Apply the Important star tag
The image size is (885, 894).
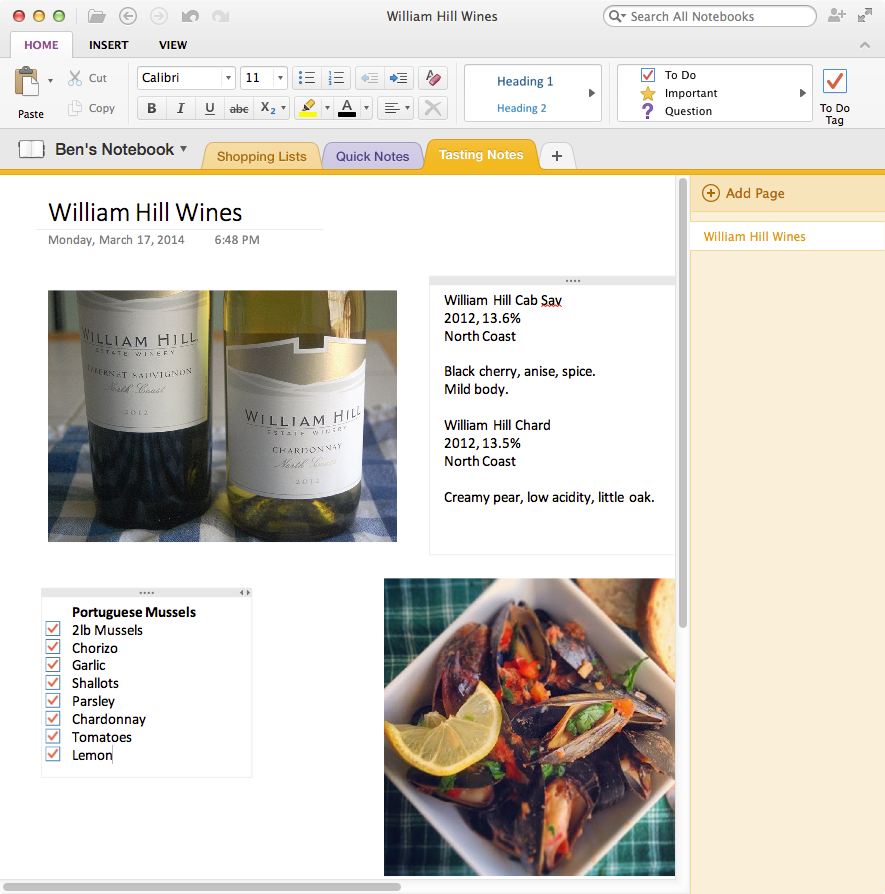[x=679, y=93]
